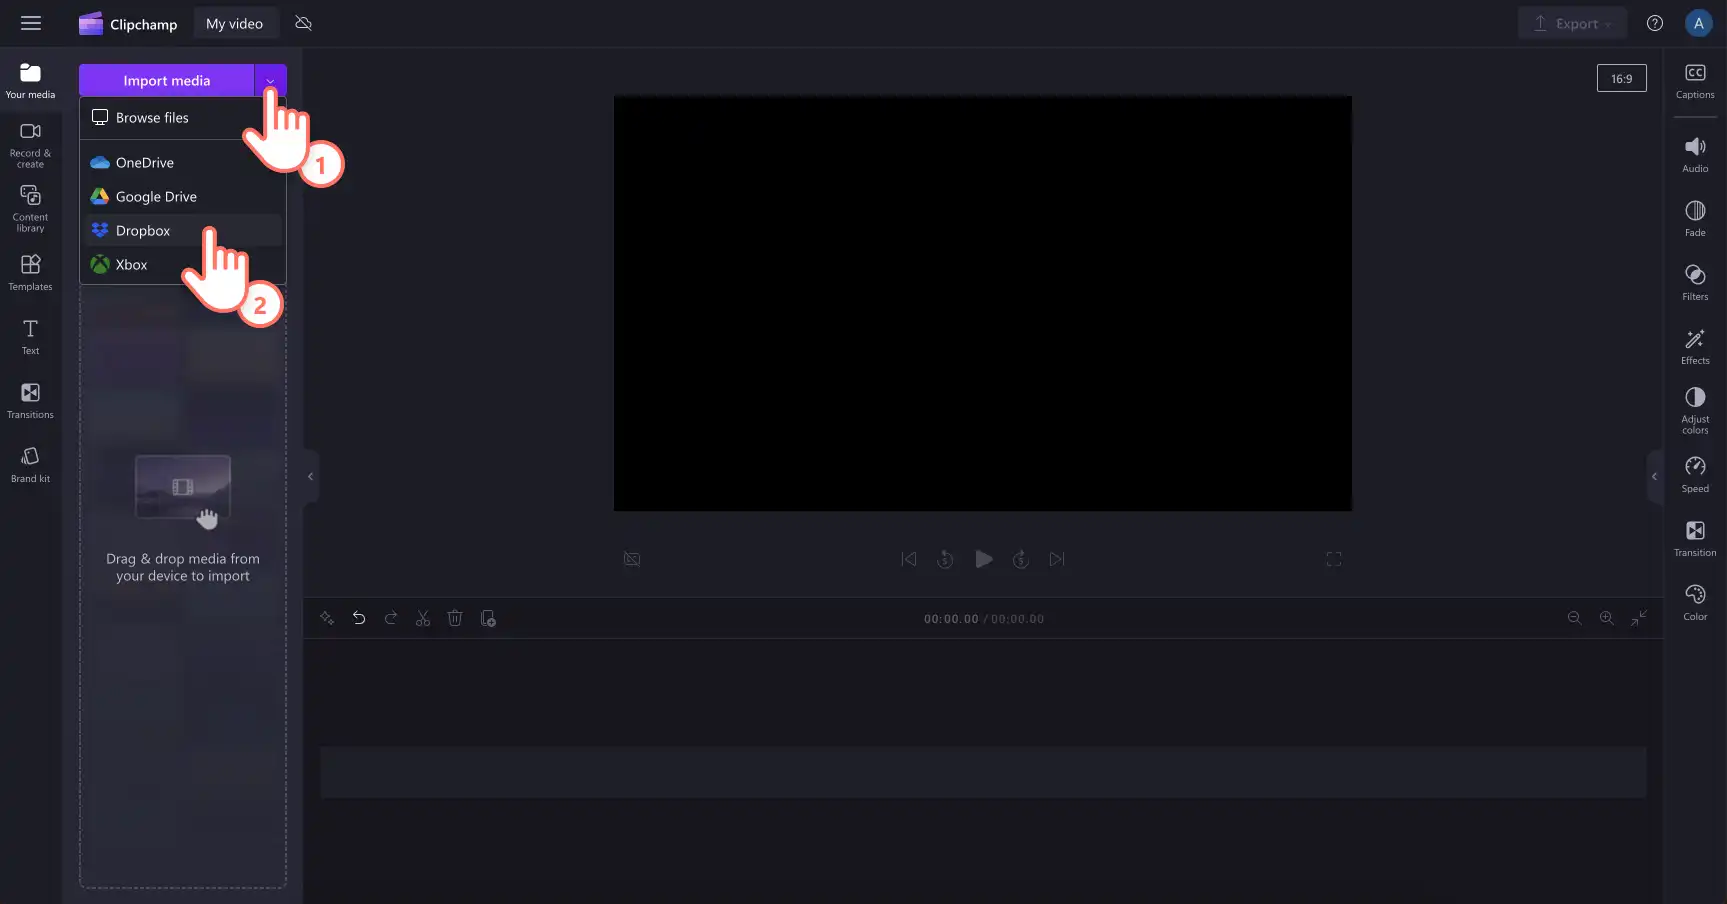Click the split scissors icon
Viewport: 1727px width, 904px height.
(423, 618)
